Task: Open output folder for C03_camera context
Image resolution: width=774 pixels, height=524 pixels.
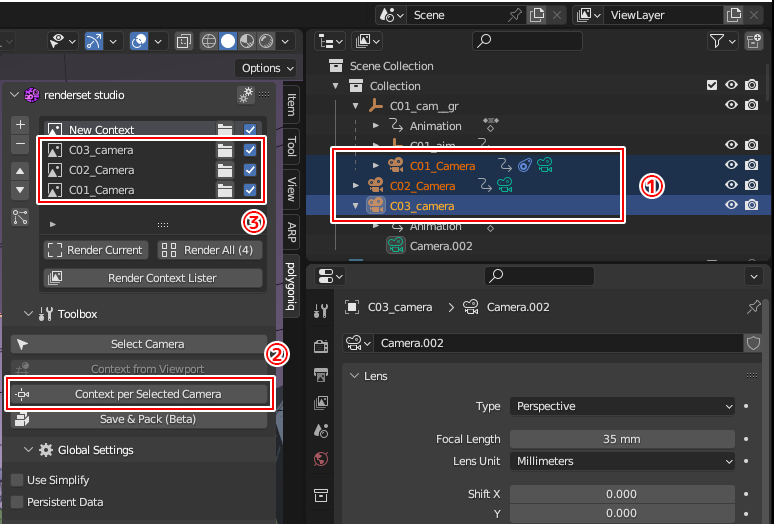Action: tap(226, 150)
